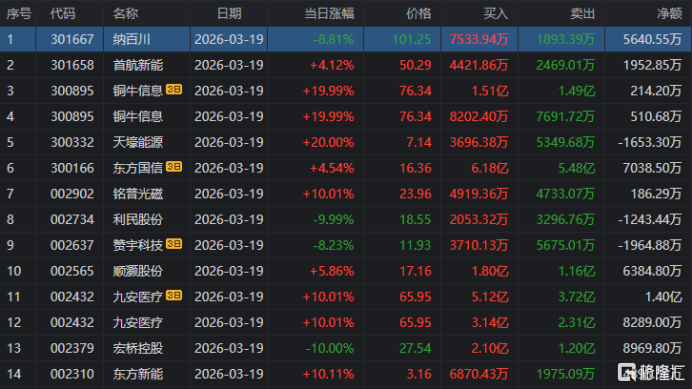692x389 pixels.
Task: Open 铭普光磁 stock entry
Action: (138, 194)
